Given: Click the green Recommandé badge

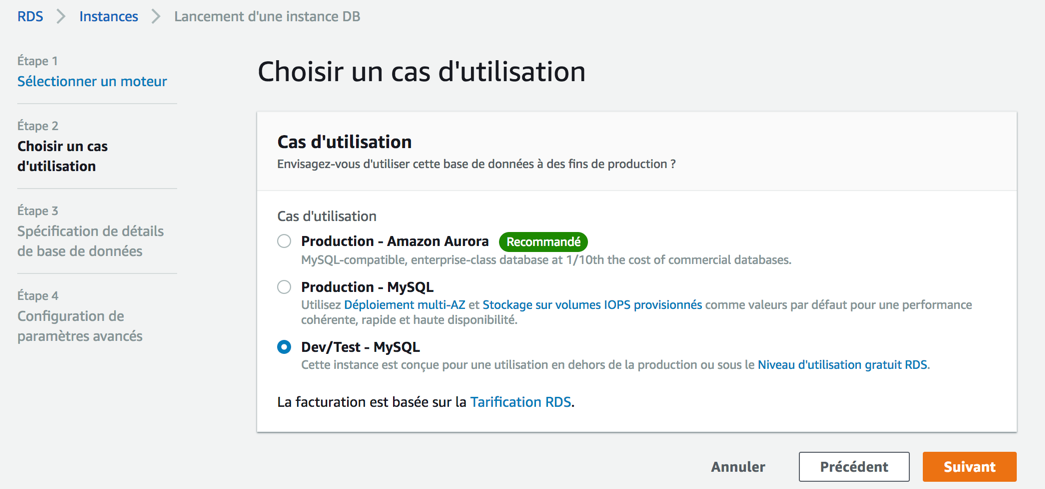Looking at the screenshot, I should point(543,242).
